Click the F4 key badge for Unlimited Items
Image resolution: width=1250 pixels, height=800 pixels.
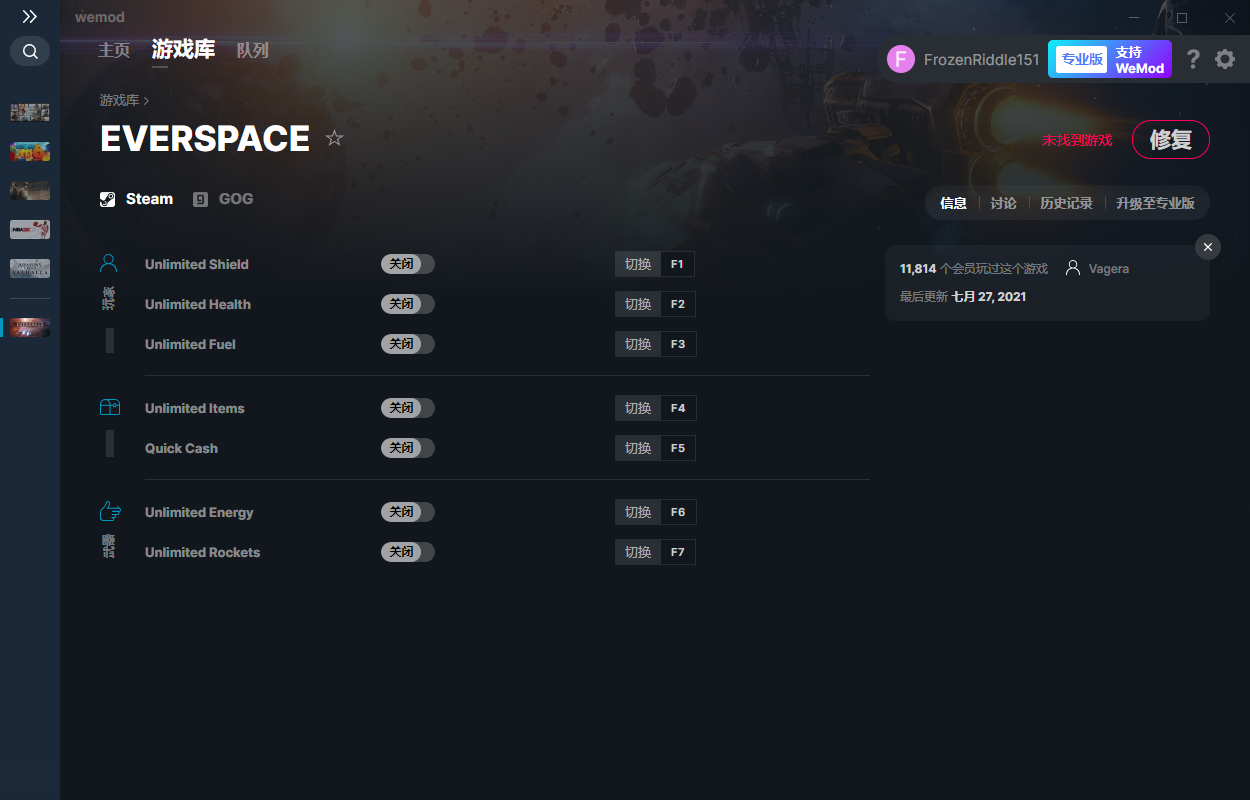[x=678, y=408]
